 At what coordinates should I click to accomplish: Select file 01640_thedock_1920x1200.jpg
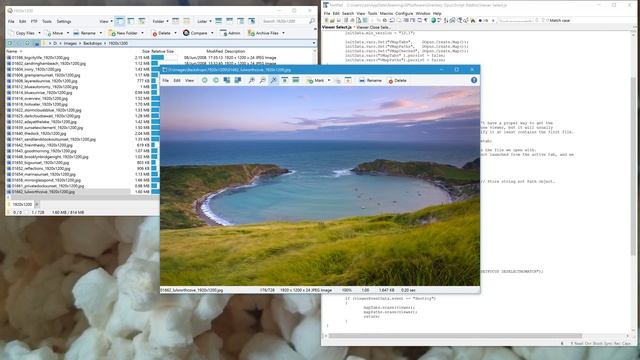38,133
